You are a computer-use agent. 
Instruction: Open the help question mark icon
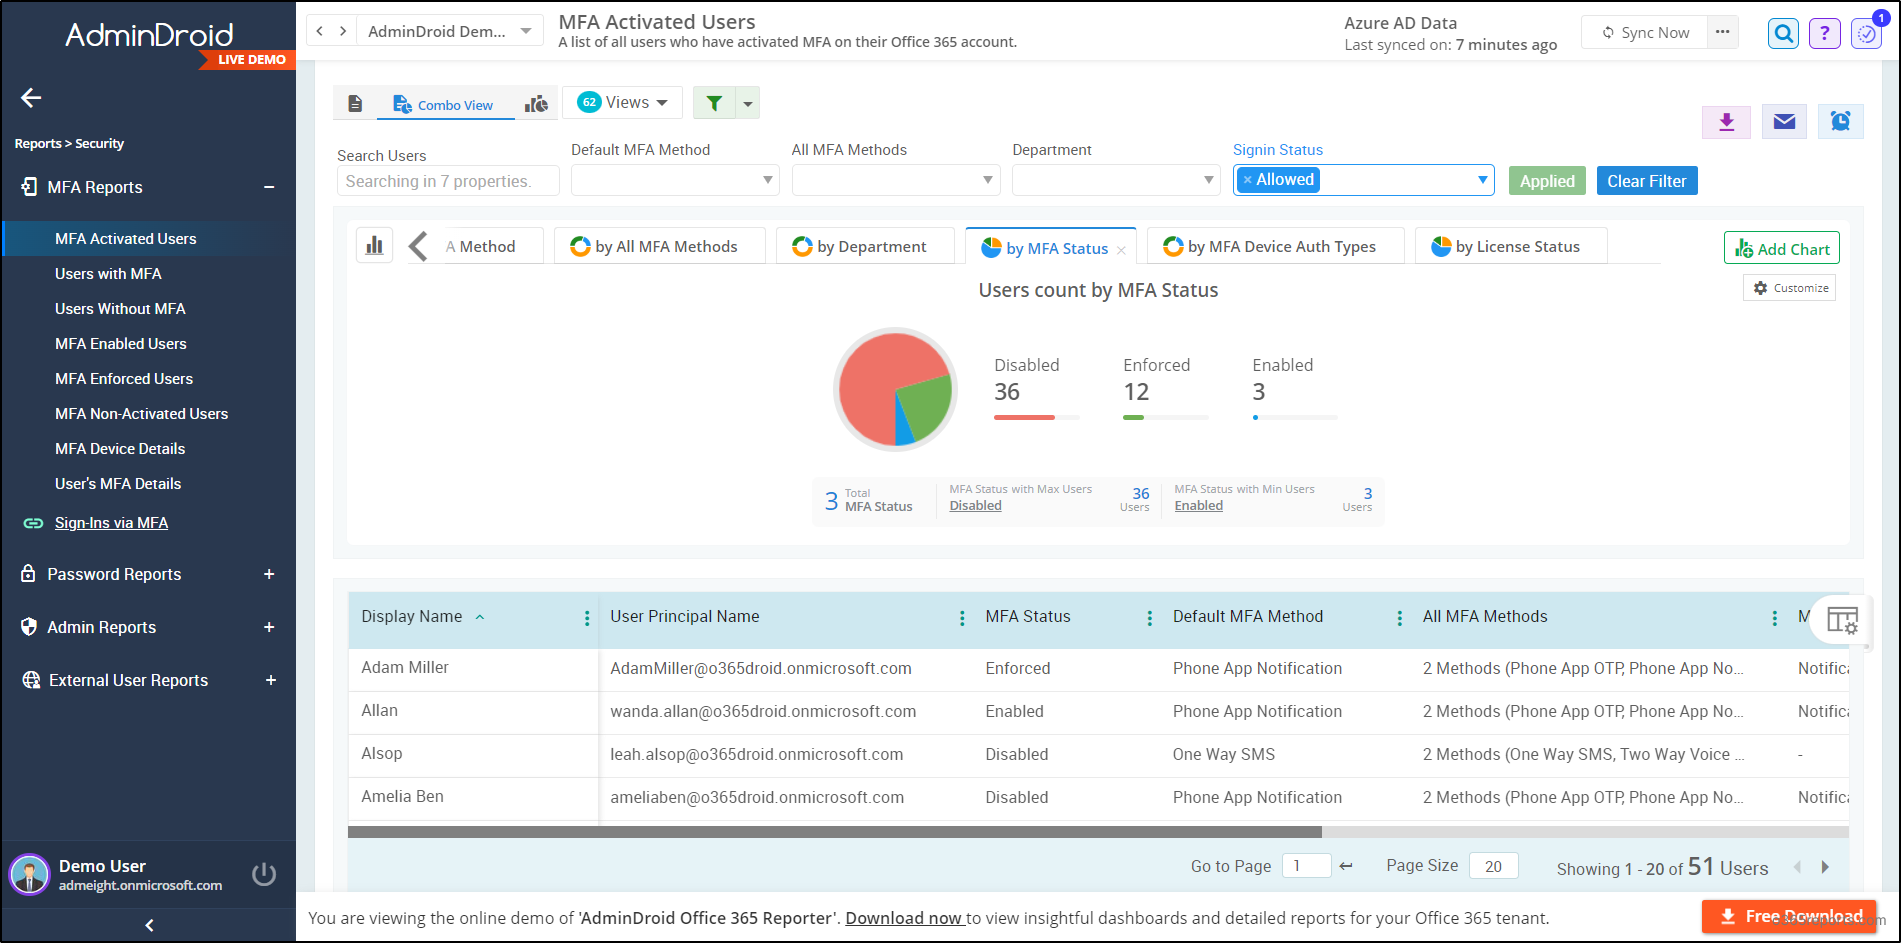coord(1825,34)
